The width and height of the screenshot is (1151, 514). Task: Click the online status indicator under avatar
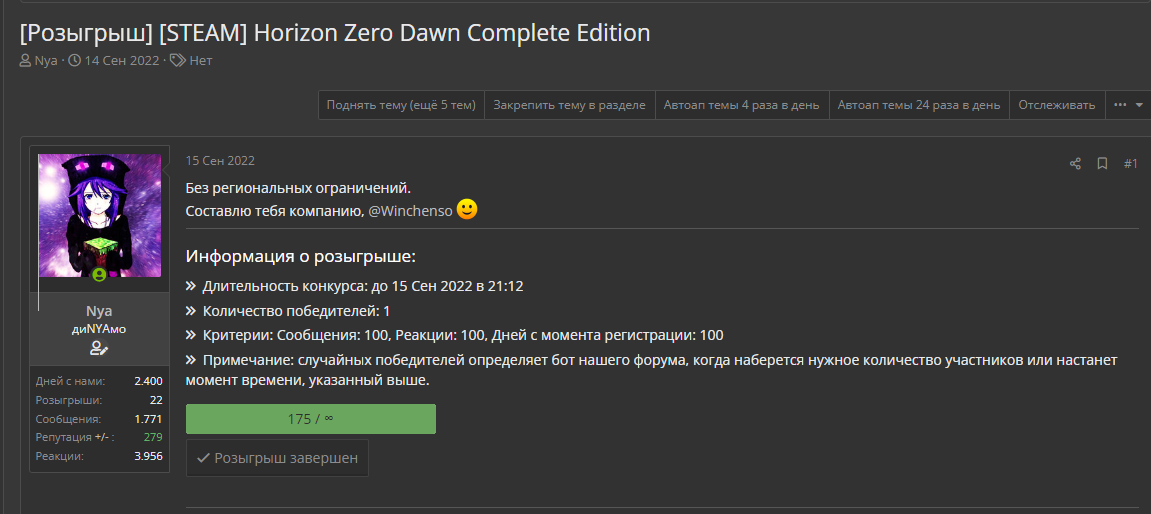pos(99,275)
